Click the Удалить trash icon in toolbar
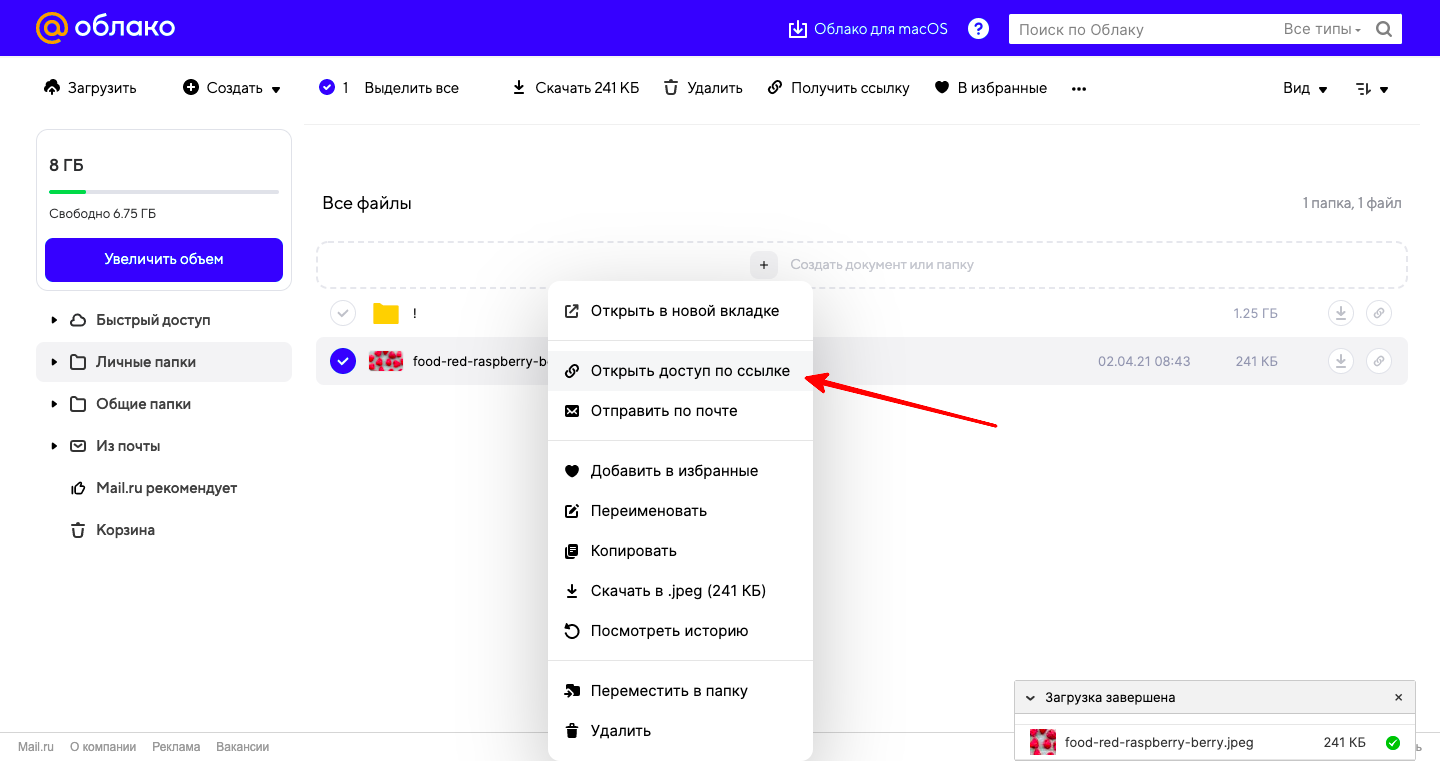1440x761 pixels. (672, 88)
